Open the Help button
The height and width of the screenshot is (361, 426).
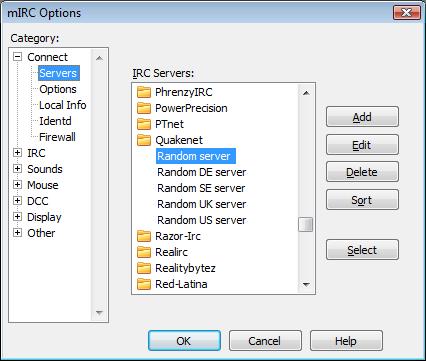click(x=346, y=341)
